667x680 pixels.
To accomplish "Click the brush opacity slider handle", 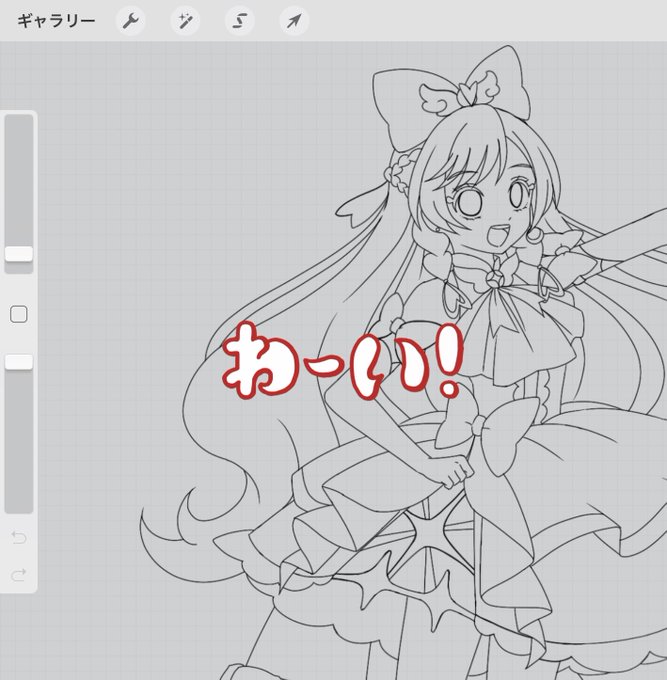I will click(19, 362).
